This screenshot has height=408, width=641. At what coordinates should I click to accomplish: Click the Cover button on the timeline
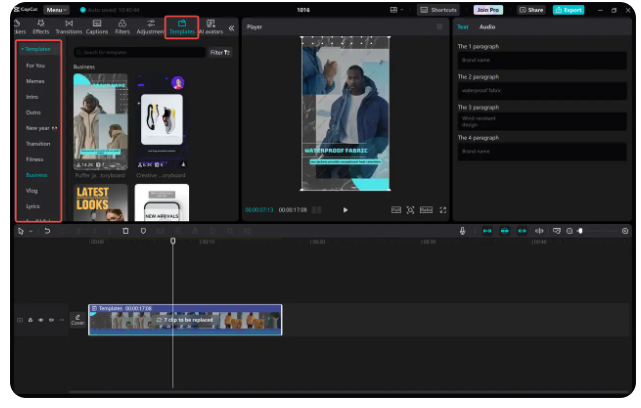tap(77, 320)
